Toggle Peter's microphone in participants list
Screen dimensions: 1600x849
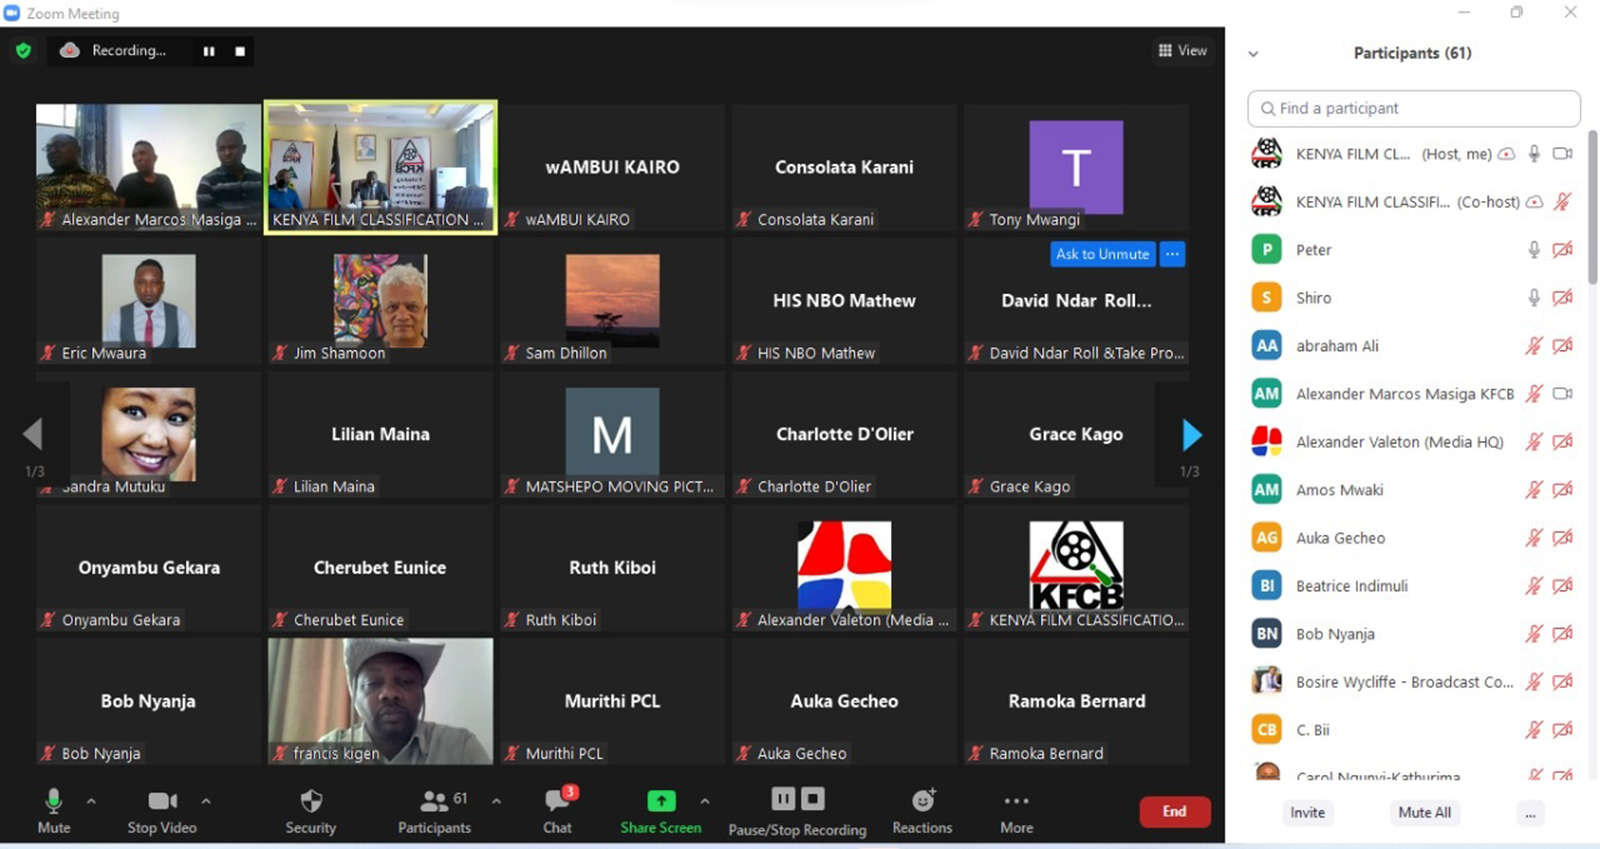[x=1533, y=250]
